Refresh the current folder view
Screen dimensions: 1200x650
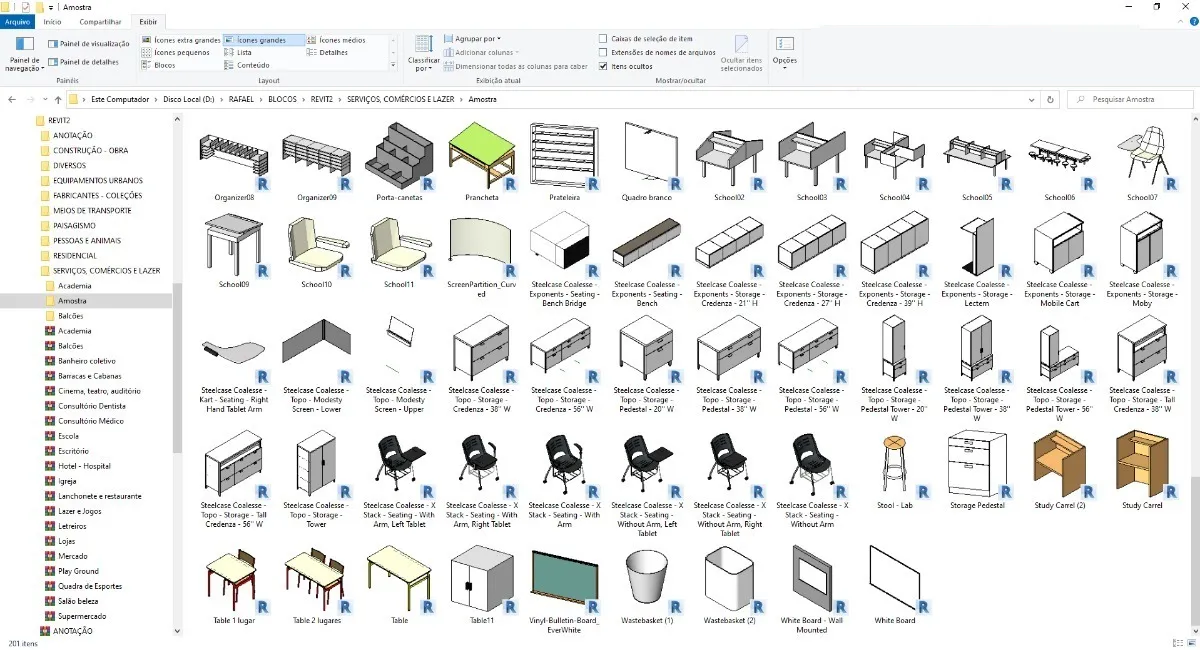coord(1050,100)
